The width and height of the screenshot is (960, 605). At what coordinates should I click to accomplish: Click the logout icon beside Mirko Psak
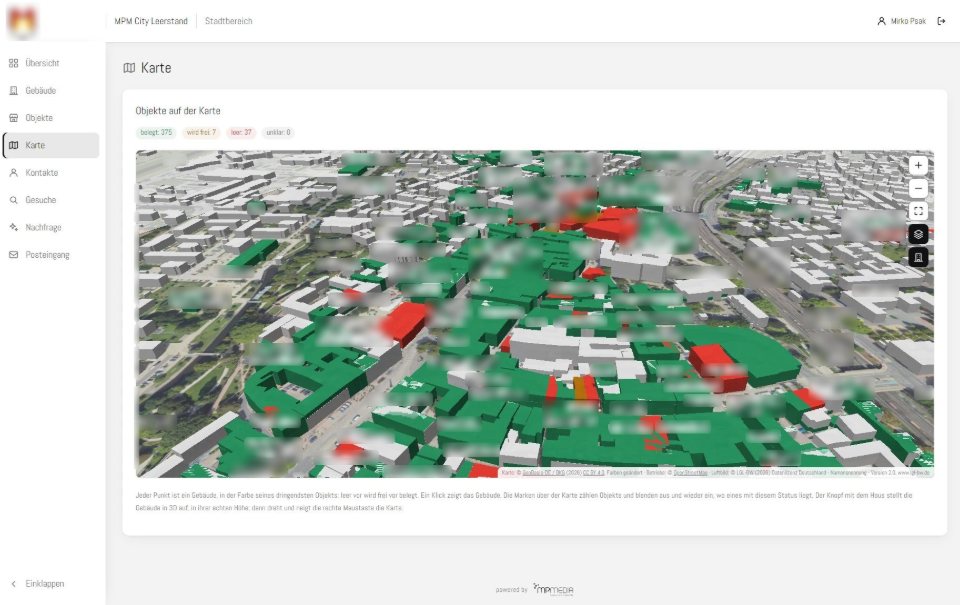click(941, 21)
